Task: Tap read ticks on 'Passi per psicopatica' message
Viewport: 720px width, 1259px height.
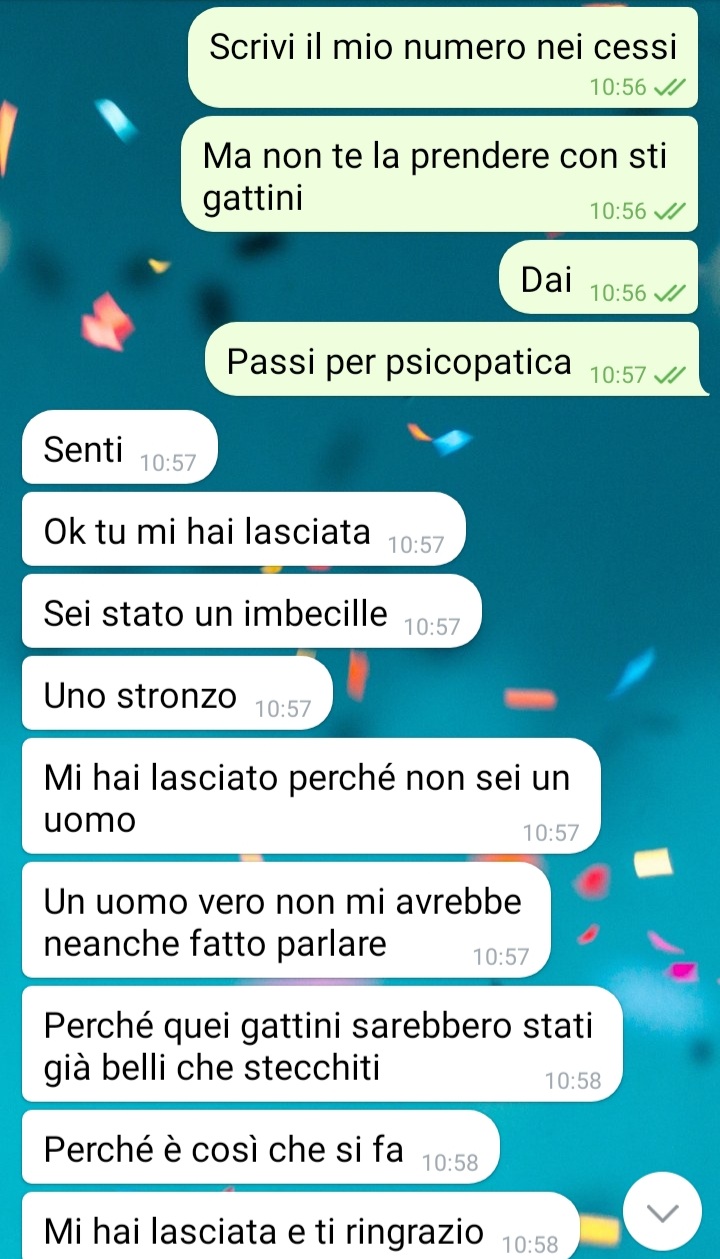Action: 670,376
